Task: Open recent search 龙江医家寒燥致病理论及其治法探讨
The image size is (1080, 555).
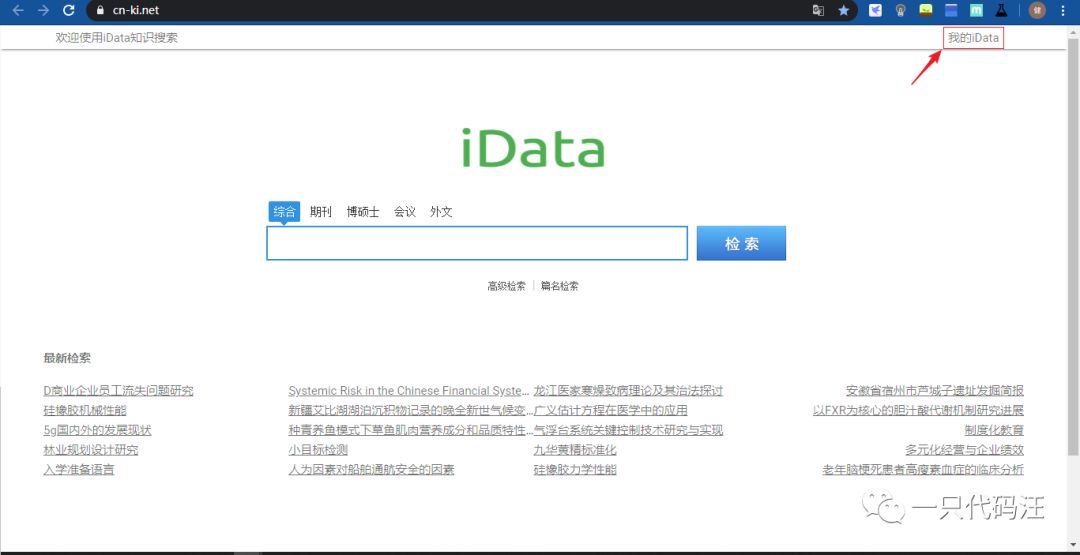Action: [628, 391]
